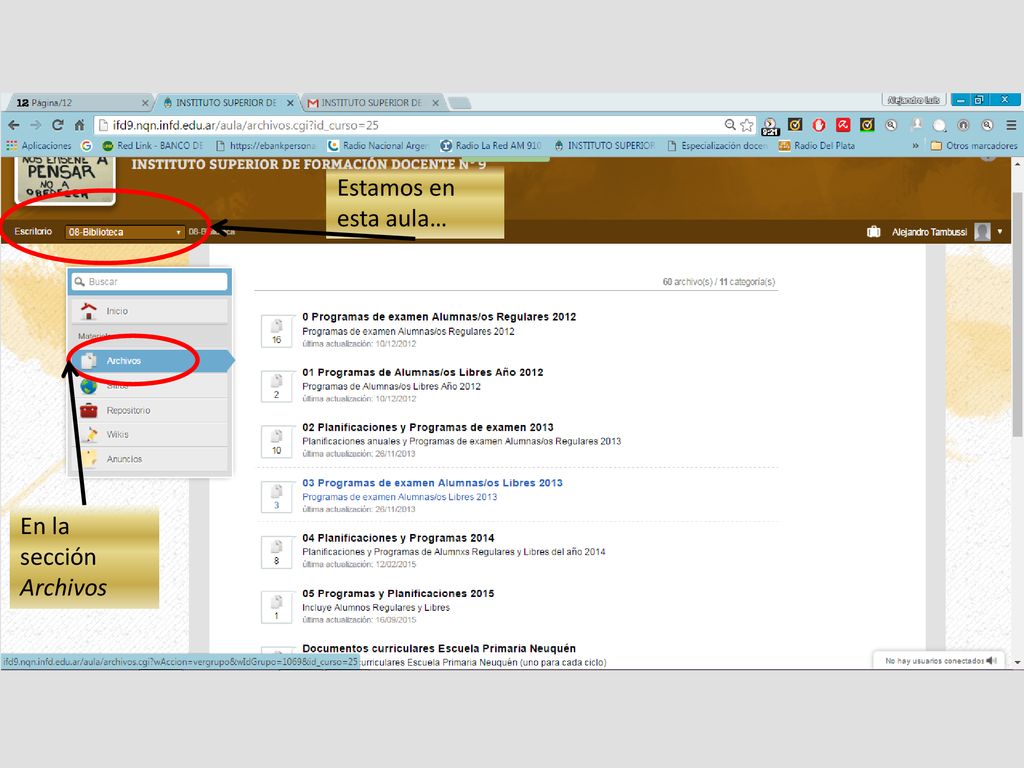Click the Incluye Alumnos Regulares y Libres description
Viewport: 1024px width, 768px height.
click(376, 607)
